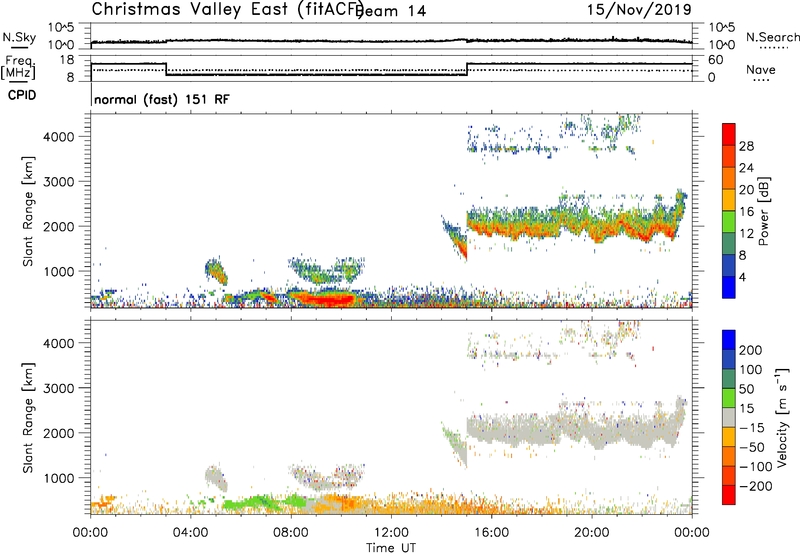Click the Nave legend label

(x=760, y=69)
